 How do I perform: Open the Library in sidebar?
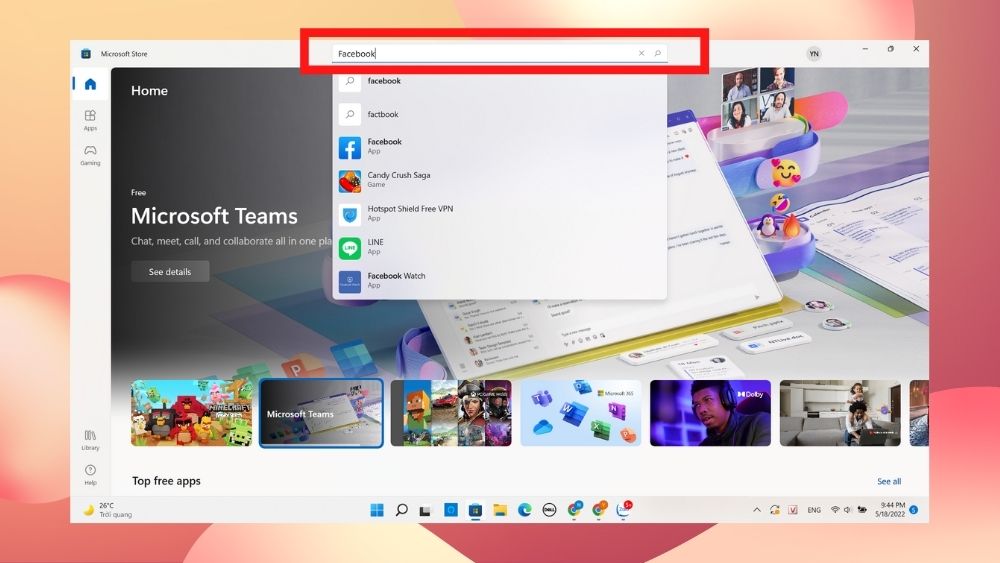[90, 439]
